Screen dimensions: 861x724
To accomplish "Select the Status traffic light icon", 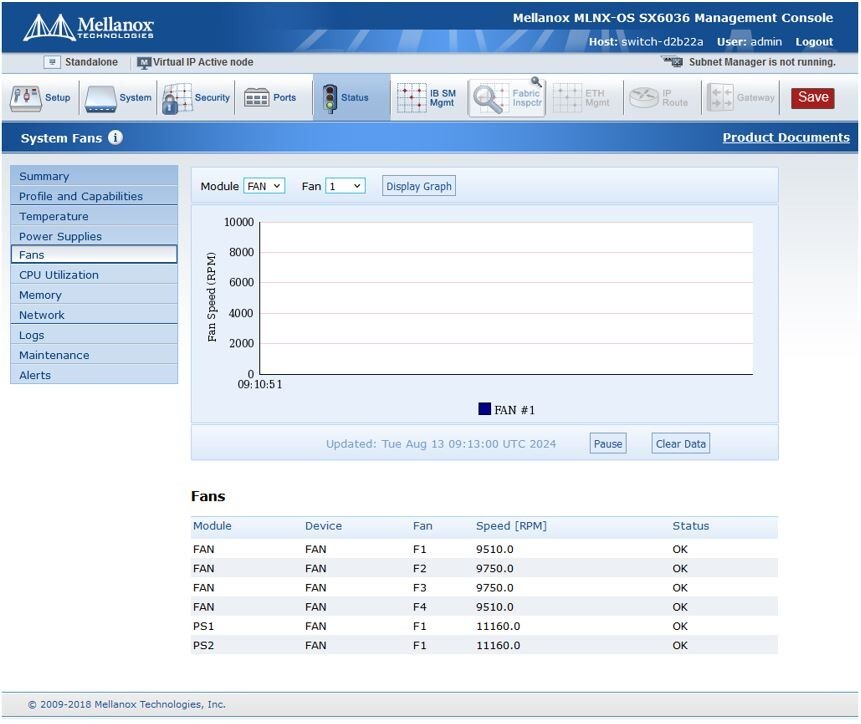I will [x=329, y=99].
